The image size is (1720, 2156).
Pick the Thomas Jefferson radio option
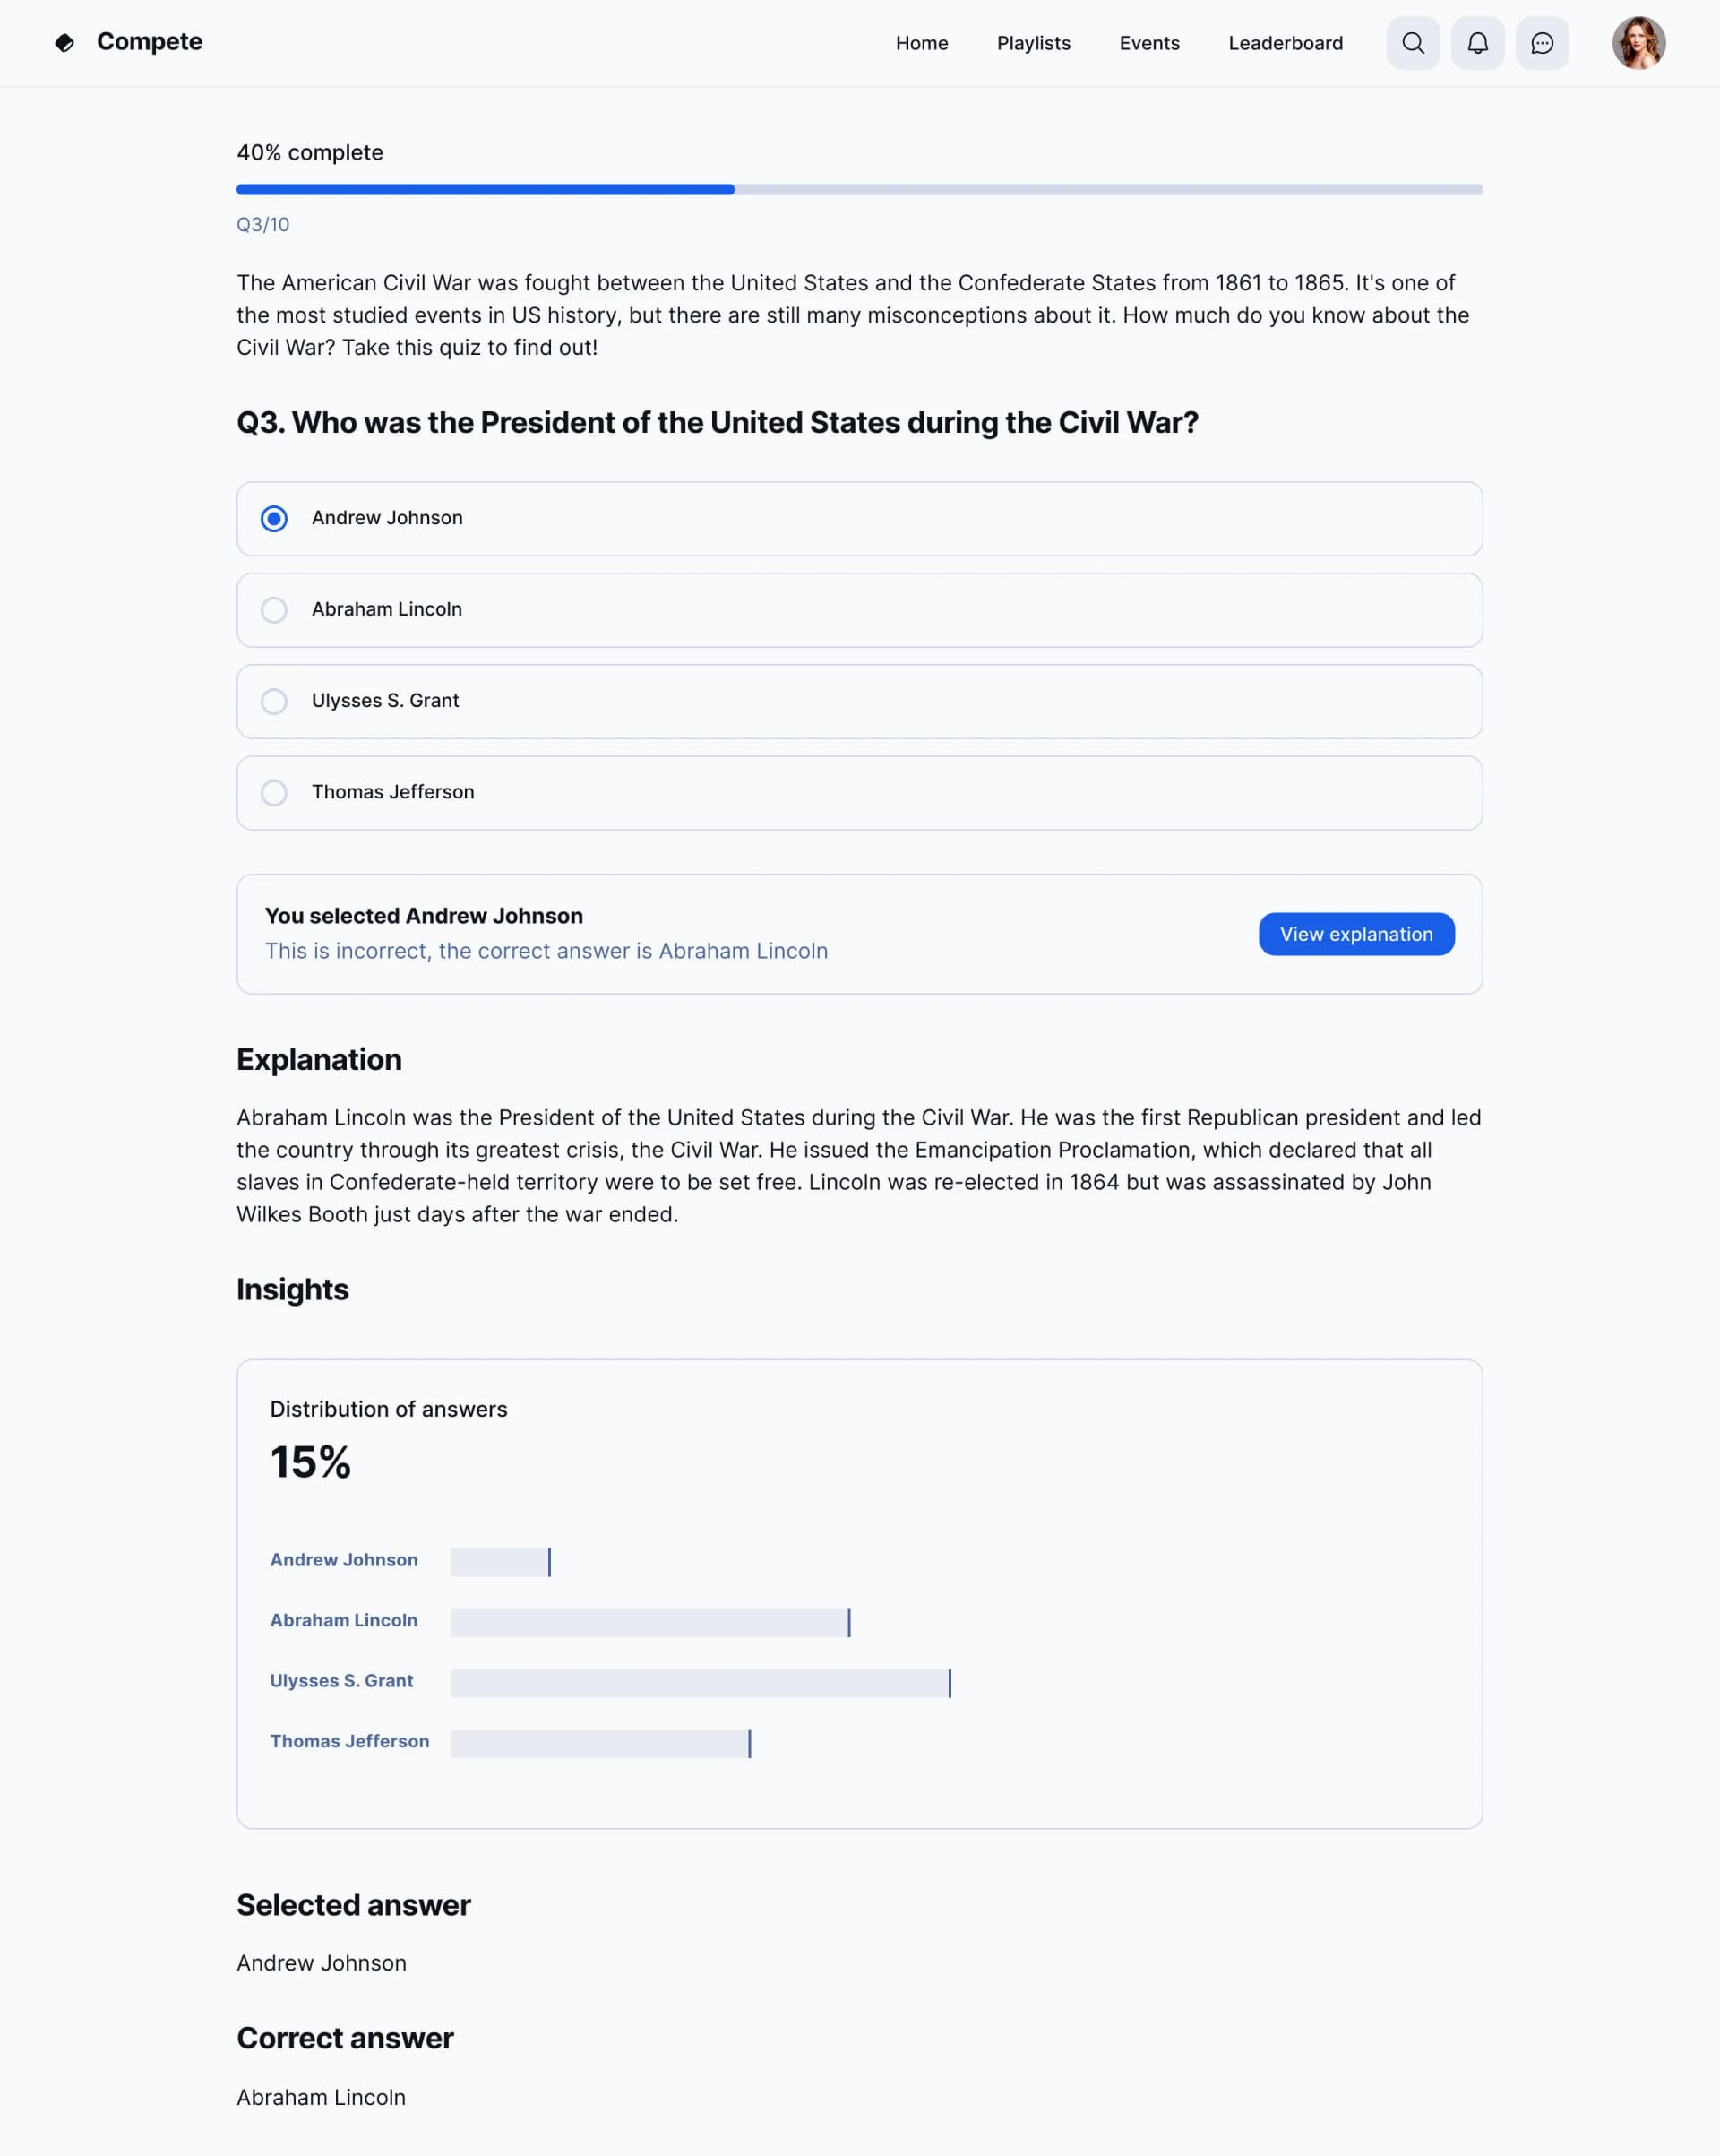[274, 793]
